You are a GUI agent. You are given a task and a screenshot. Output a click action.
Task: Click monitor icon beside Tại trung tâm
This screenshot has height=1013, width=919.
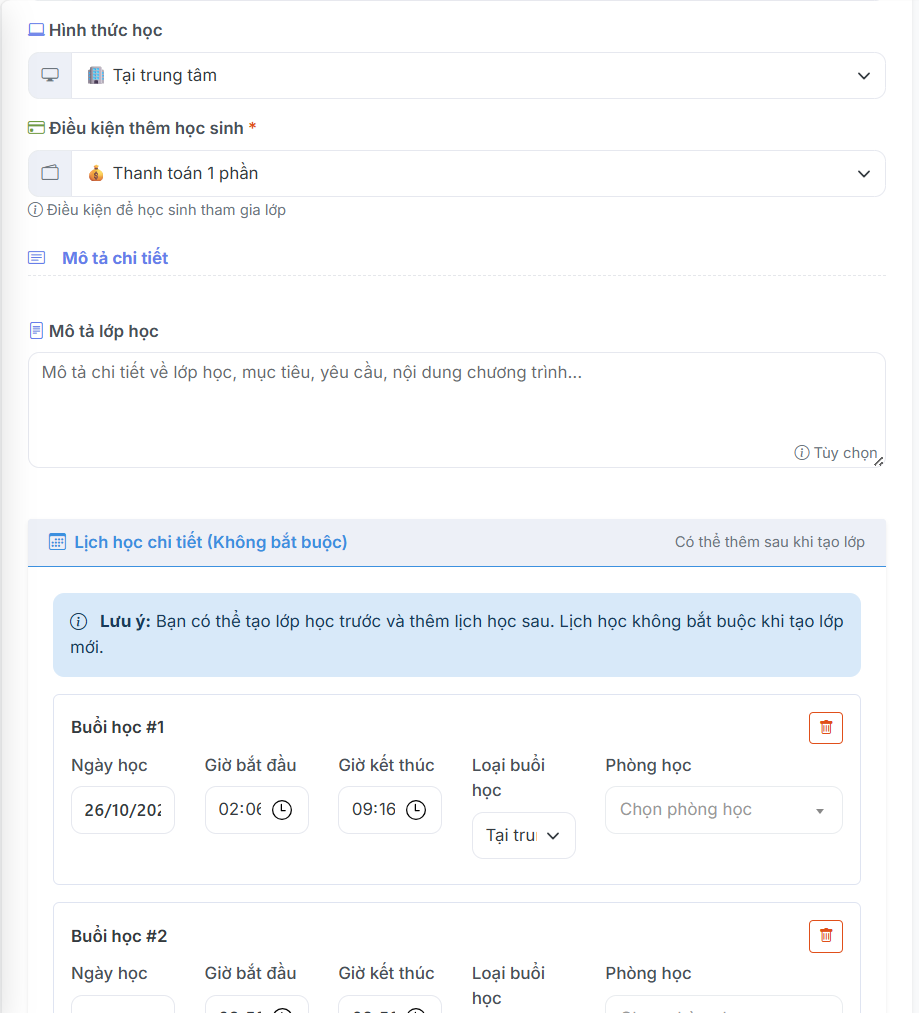[50, 76]
